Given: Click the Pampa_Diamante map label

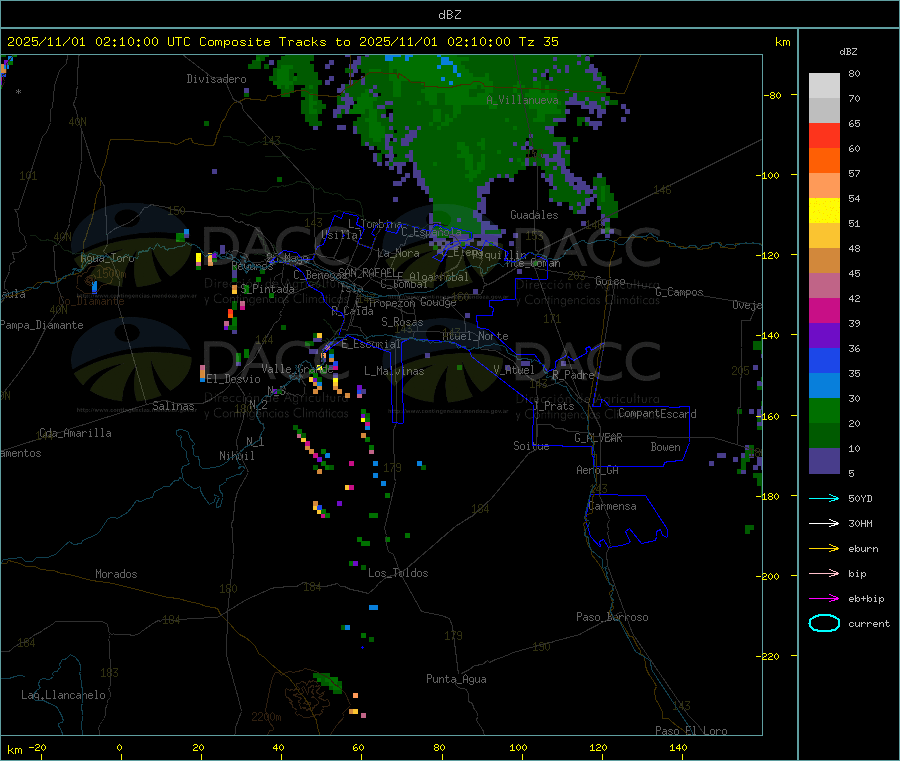Looking at the screenshot, I should (x=42, y=325).
